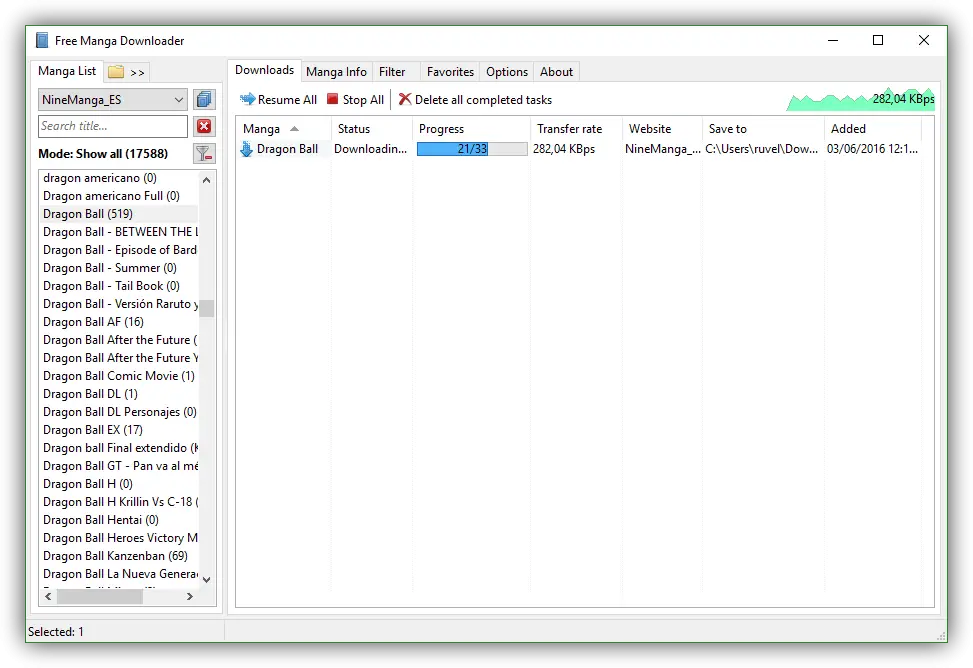Open the Options tab
Screen dimensions: 973x668
coord(507,72)
